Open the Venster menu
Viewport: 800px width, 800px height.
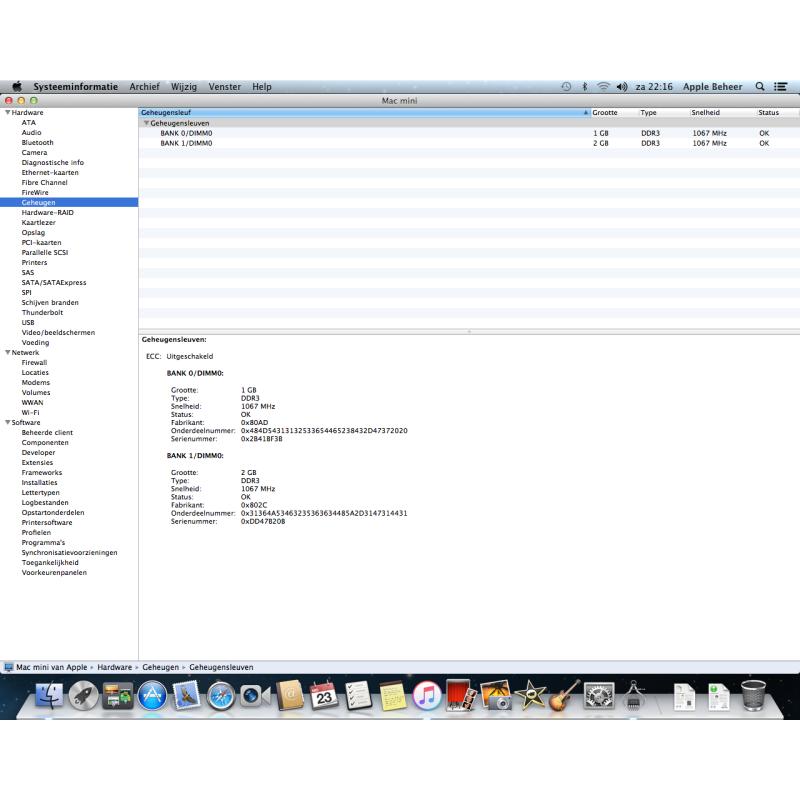224,87
